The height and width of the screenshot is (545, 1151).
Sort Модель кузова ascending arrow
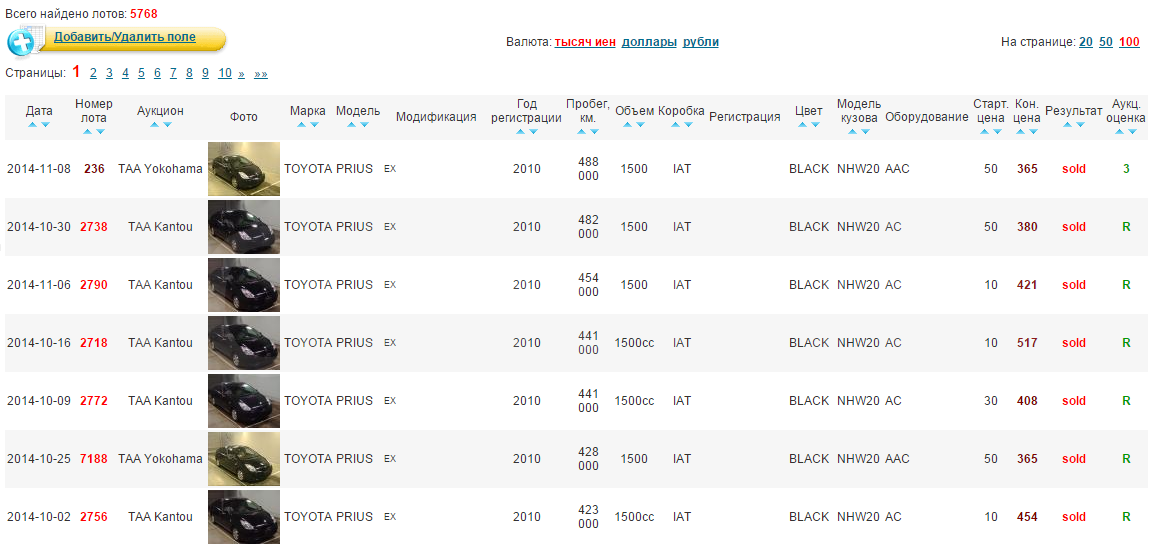coord(852,131)
